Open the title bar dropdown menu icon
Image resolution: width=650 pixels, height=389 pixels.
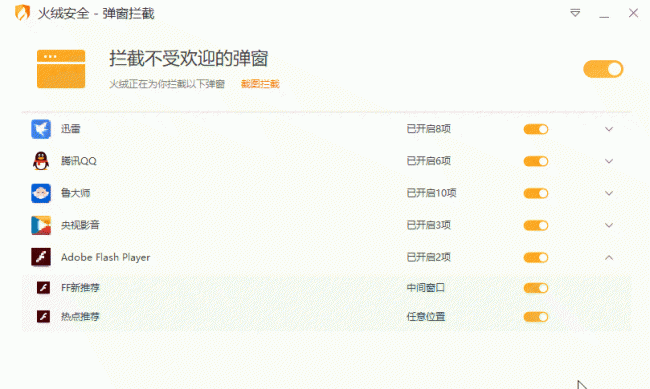[575, 13]
